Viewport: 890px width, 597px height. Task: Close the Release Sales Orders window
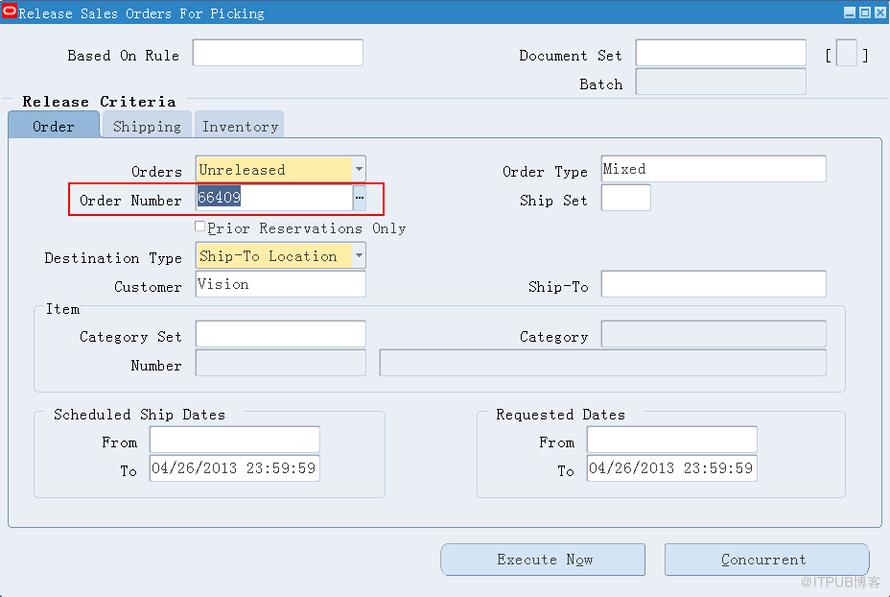click(x=880, y=12)
